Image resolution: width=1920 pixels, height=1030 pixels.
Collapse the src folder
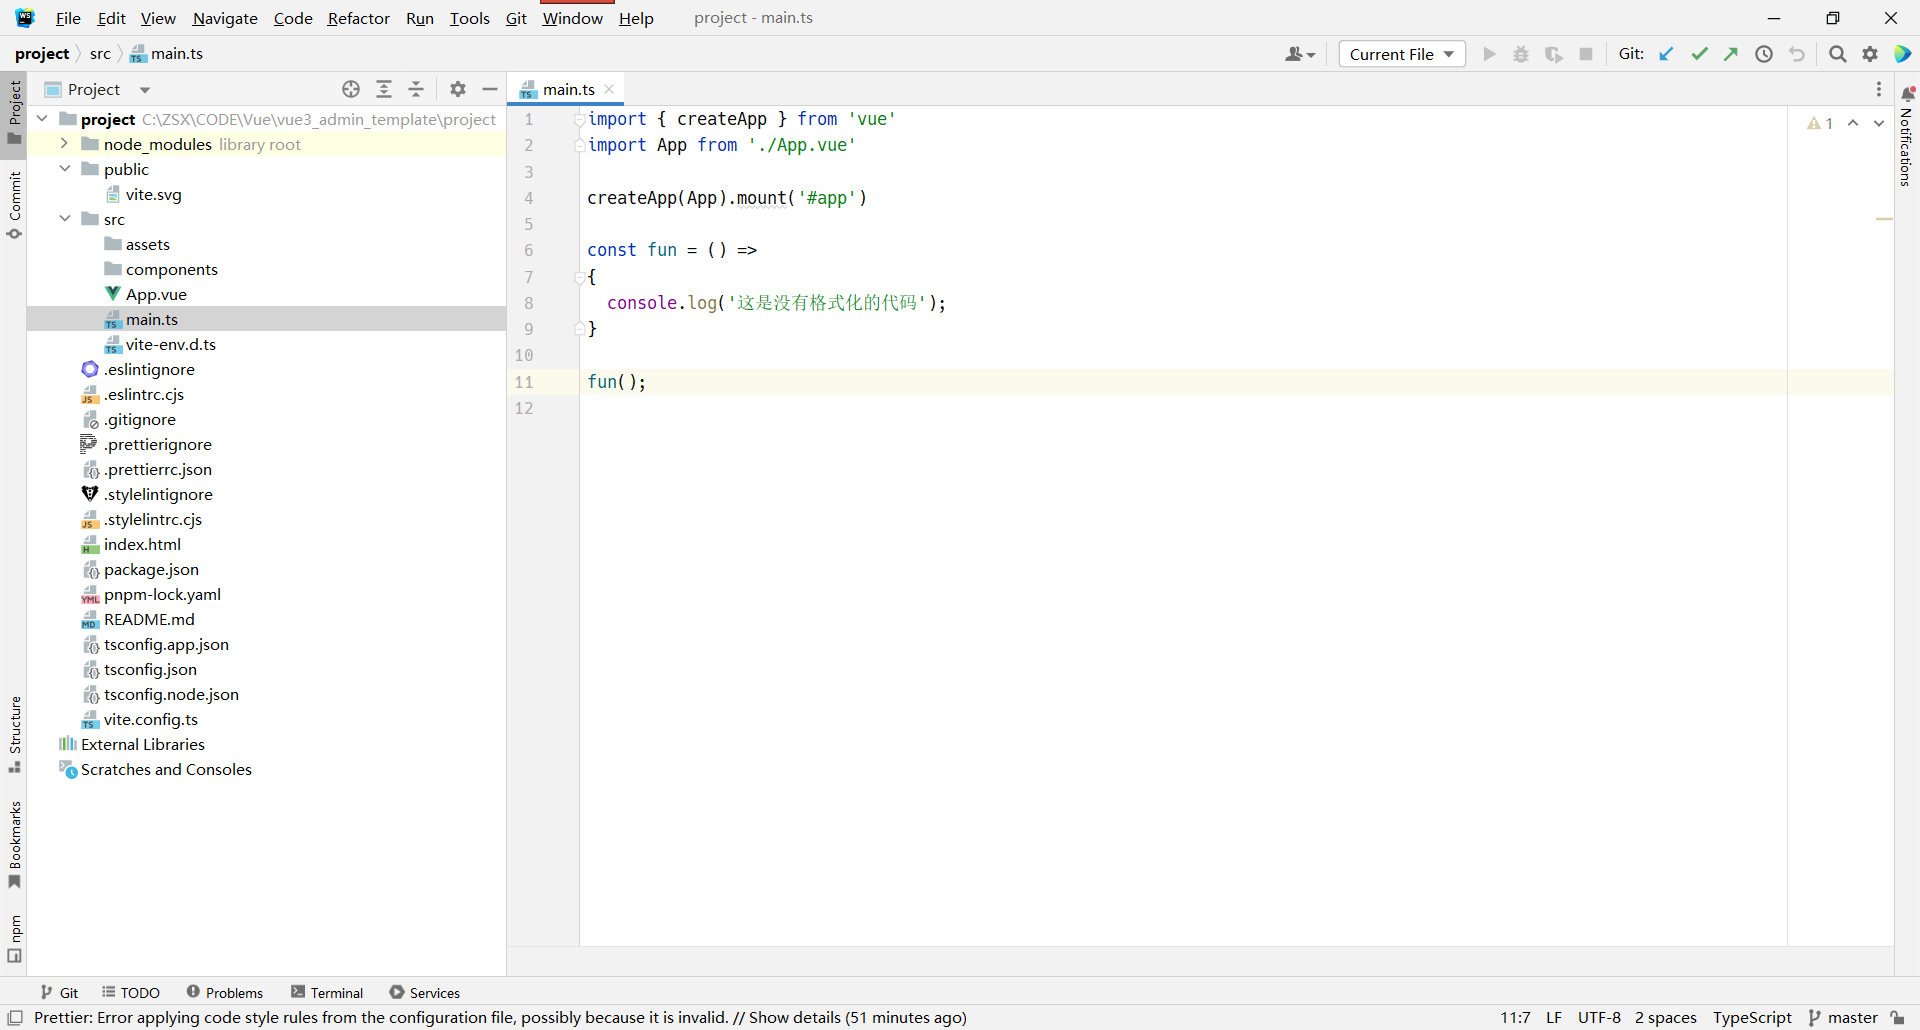point(65,219)
